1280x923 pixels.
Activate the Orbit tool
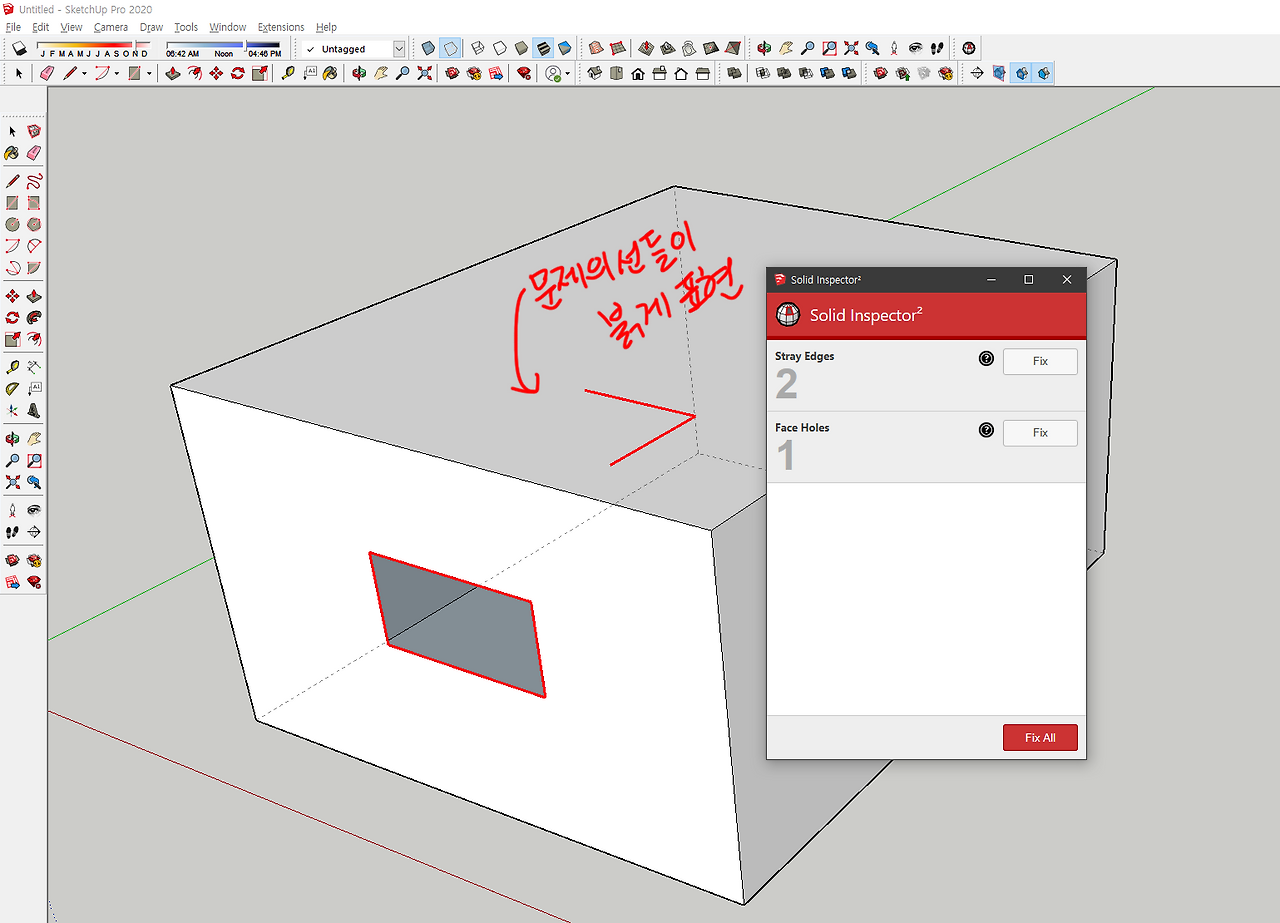357,73
